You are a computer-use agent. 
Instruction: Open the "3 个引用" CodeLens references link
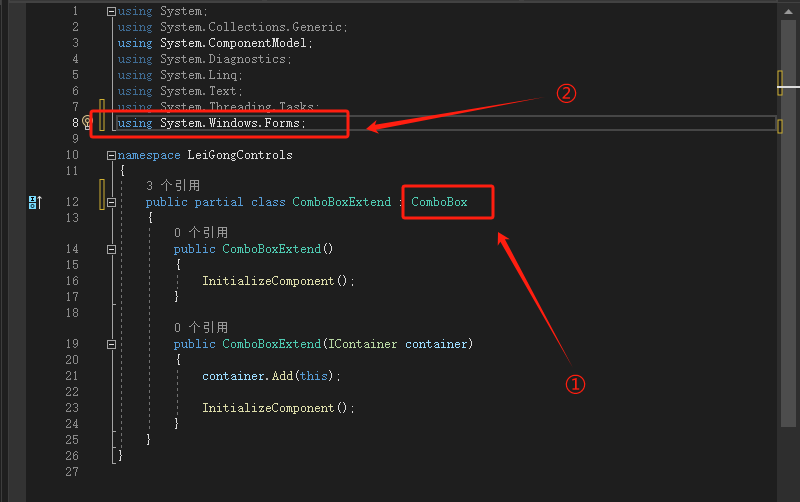[173, 186]
